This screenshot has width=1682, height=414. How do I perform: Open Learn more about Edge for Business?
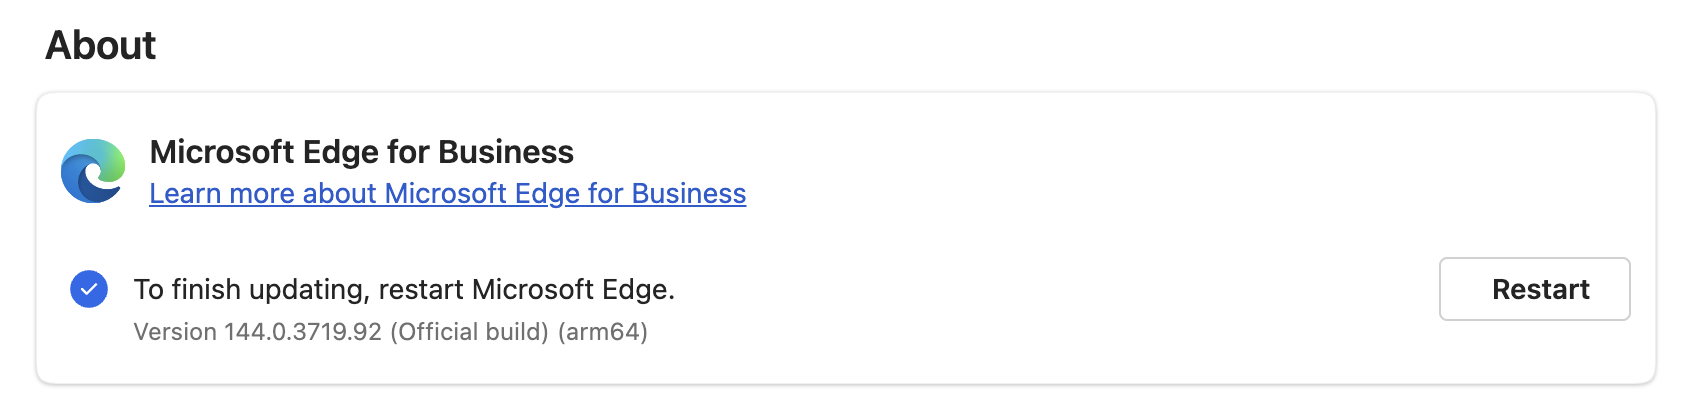[447, 193]
